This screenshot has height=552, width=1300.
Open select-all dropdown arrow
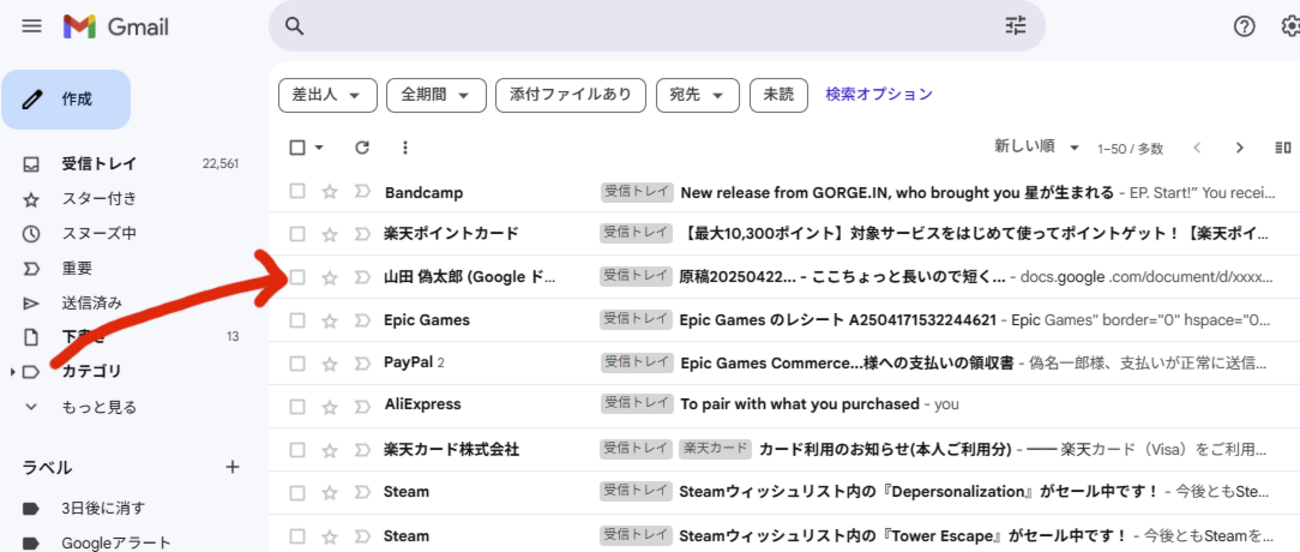tap(319, 148)
